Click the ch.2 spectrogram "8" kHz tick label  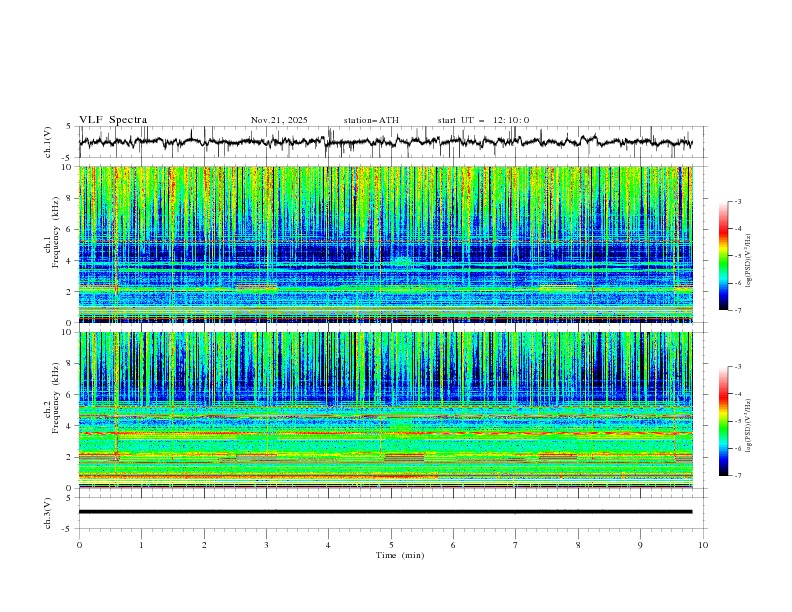click(x=70, y=364)
